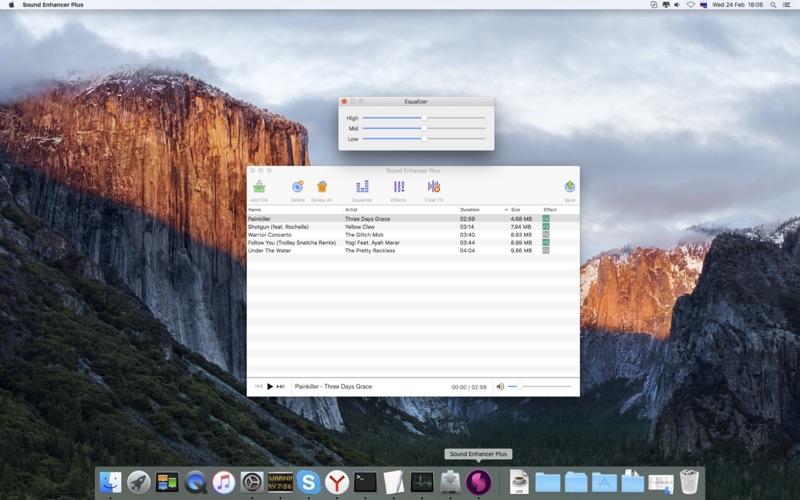Open Skype from the Dock
Image resolution: width=800 pixels, height=500 pixels.
click(x=309, y=482)
